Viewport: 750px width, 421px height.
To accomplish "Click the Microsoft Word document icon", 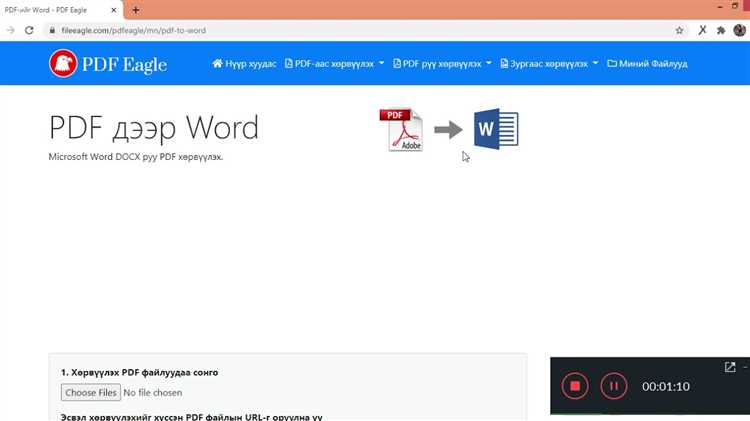I will tap(496, 129).
